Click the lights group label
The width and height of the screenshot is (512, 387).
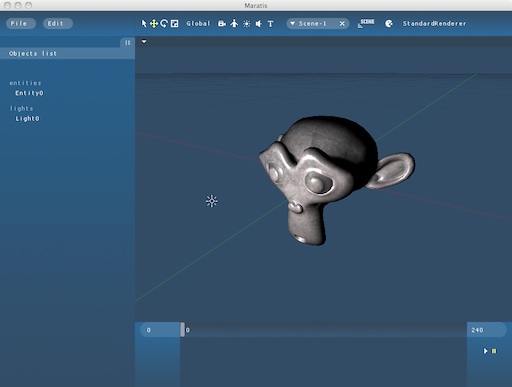tap(22, 109)
